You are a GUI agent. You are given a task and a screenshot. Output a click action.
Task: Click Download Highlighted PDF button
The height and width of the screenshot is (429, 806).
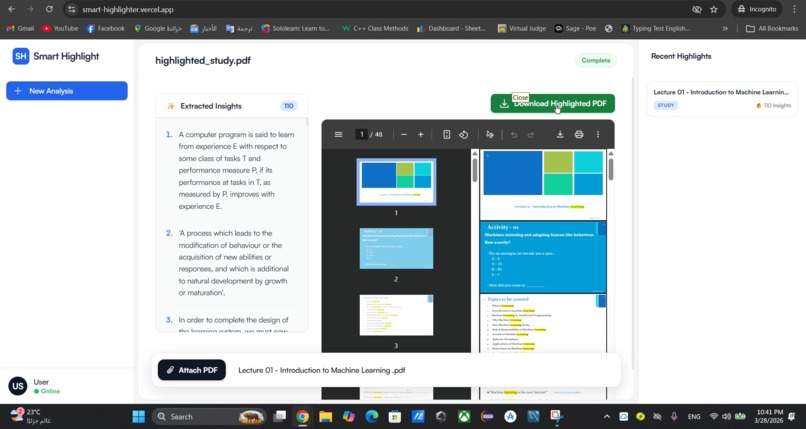[553, 103]
